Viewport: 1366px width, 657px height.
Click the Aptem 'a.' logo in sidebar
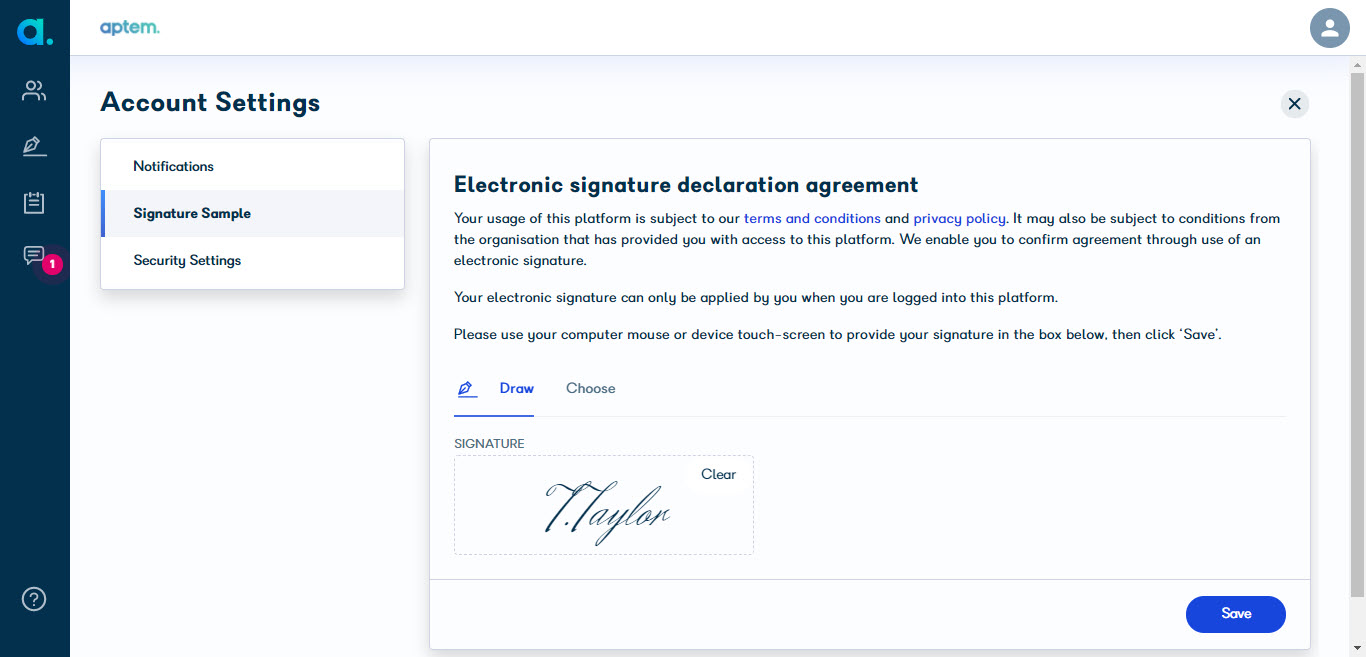(x=34, y=30)
